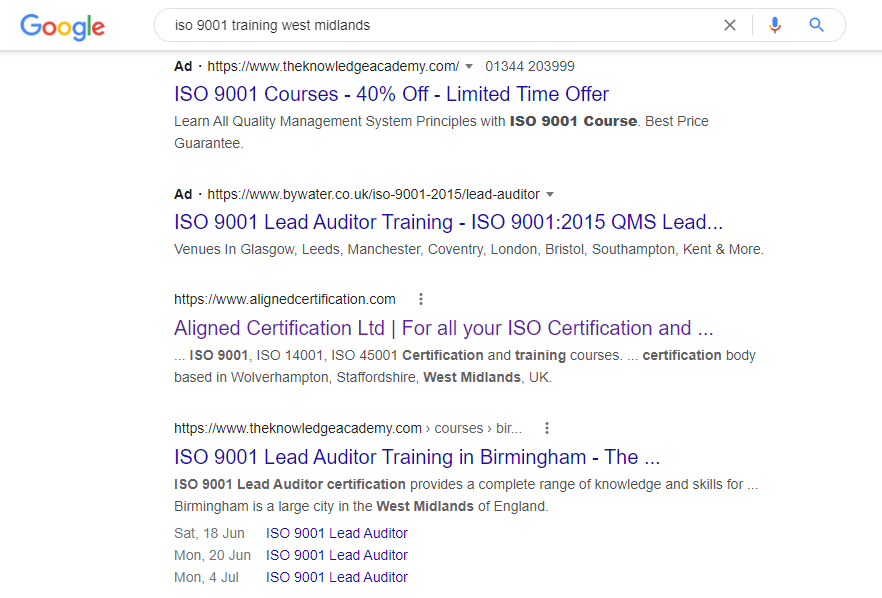882x598 pixels.
Task: Start voice search with microphone icon
Action: (x=774, y=25)
